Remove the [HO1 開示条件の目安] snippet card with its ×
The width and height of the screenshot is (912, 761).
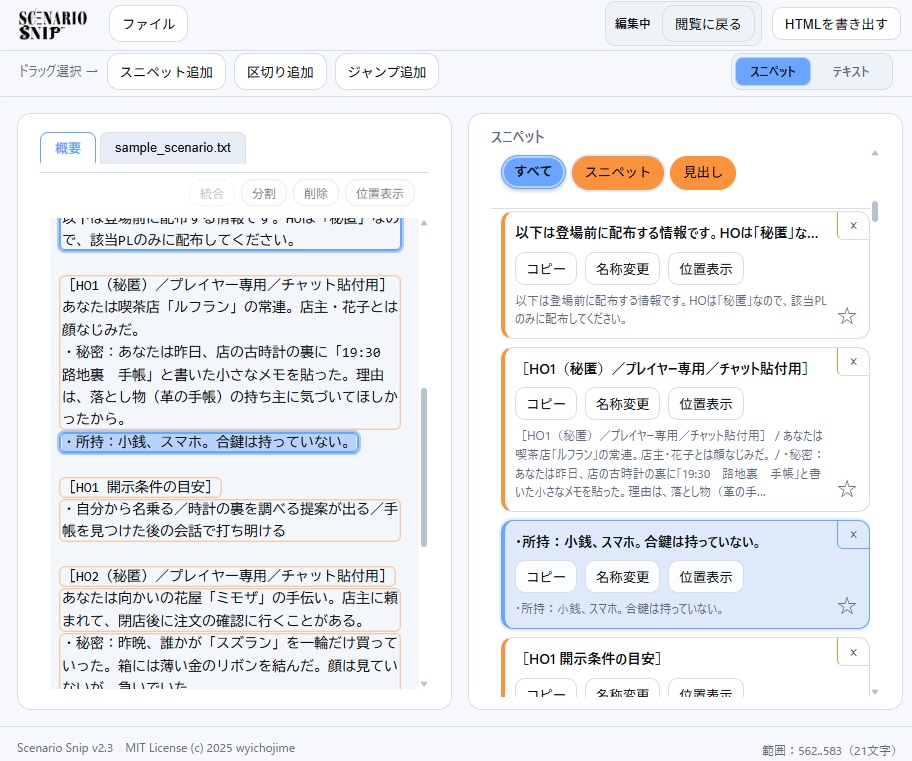coord(853,652)
